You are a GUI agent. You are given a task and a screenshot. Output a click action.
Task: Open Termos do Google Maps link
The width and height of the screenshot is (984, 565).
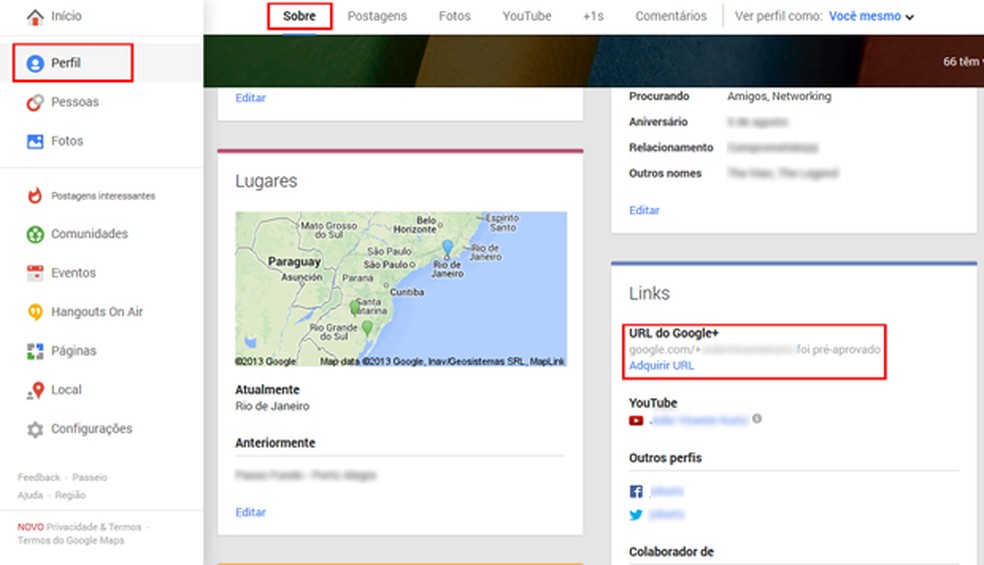[x=71, y=541]
